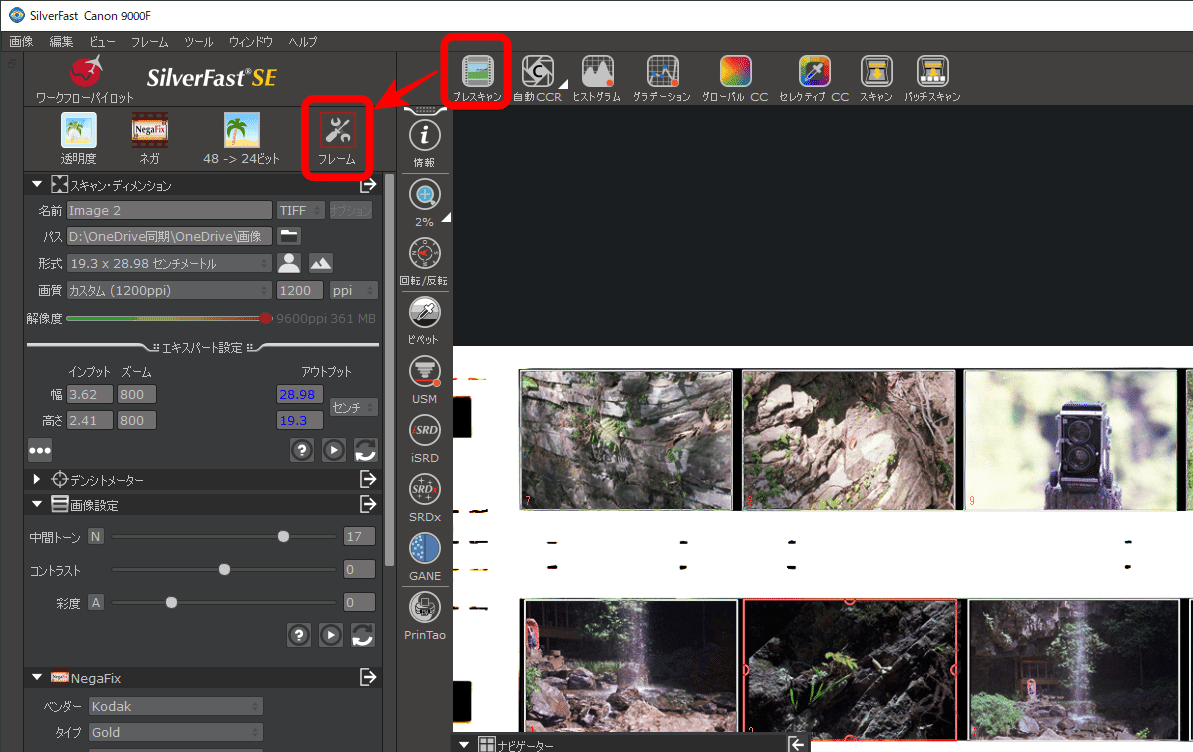Open the フレーム tools icon
The width and height of the screenshot is (1193, 752).
336,130
